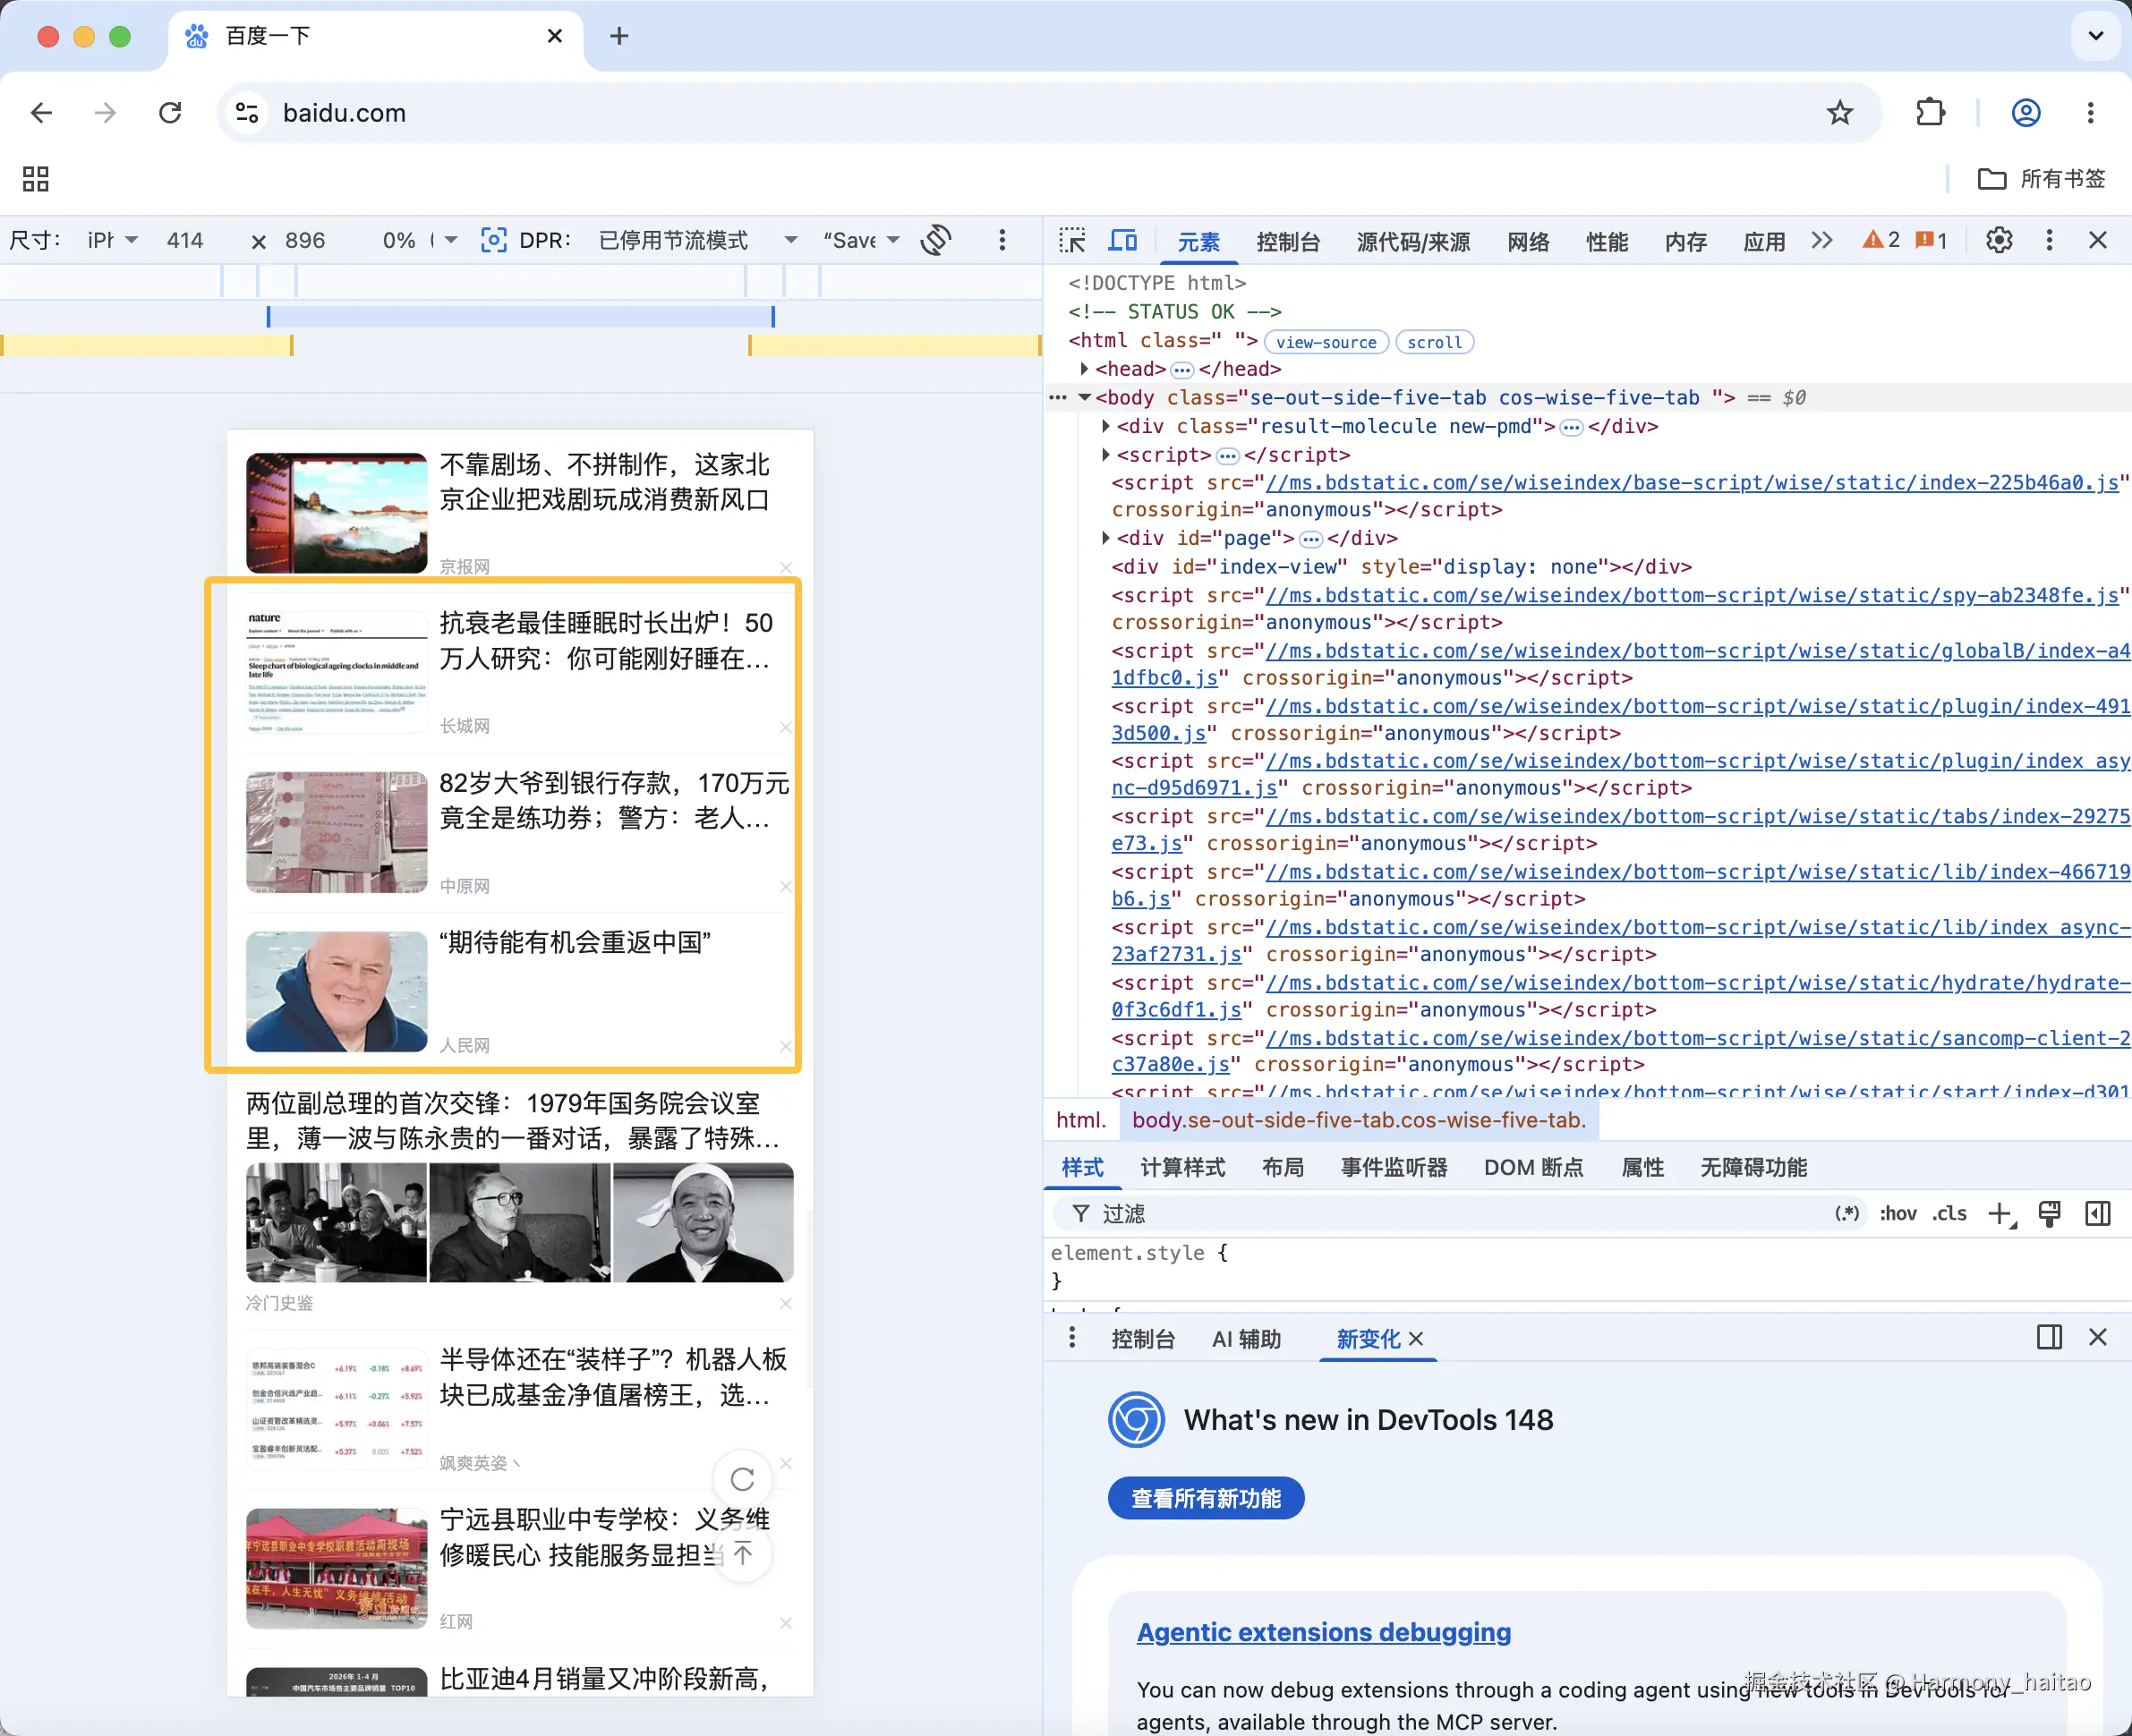Expand the div id="page" node
The image size is (2132, 1736).
(x=1105, y=538)
